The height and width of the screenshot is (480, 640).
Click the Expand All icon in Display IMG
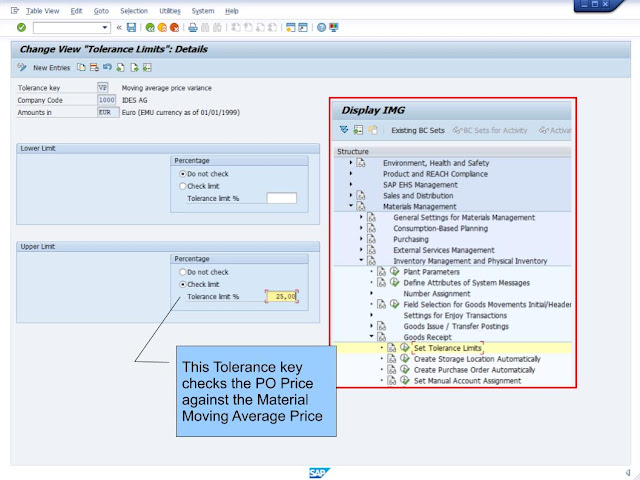(x=344, y=130)
